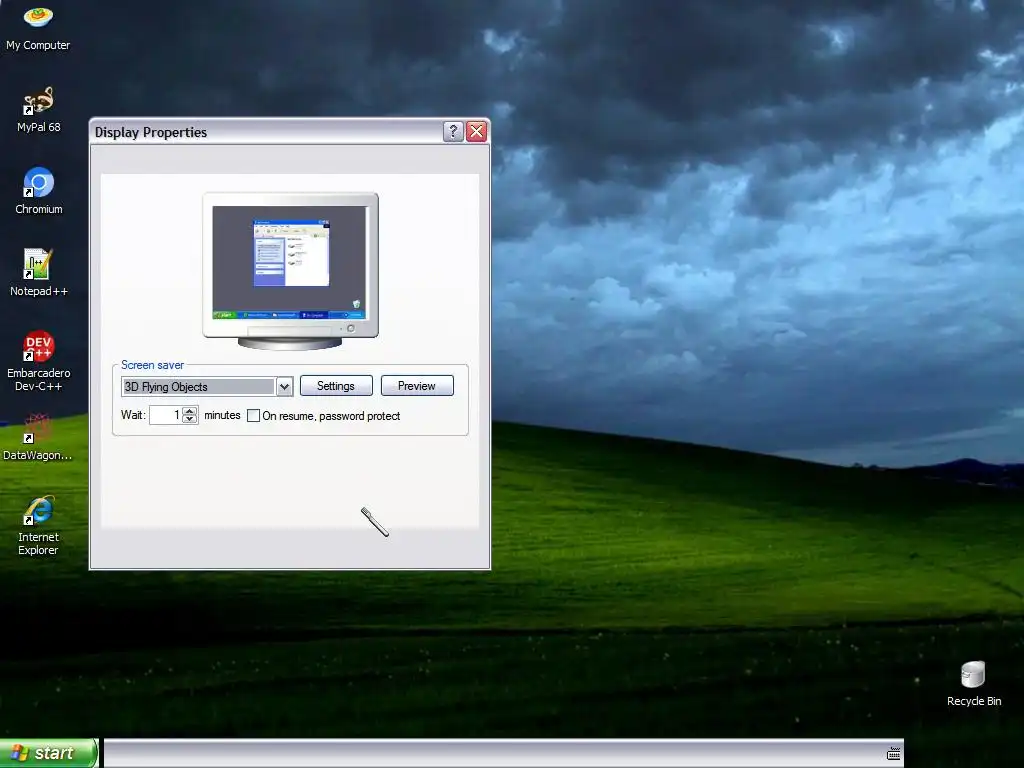Select the Recycle Bin desktop icon
1024x768 pixels.
coord(974,684)
